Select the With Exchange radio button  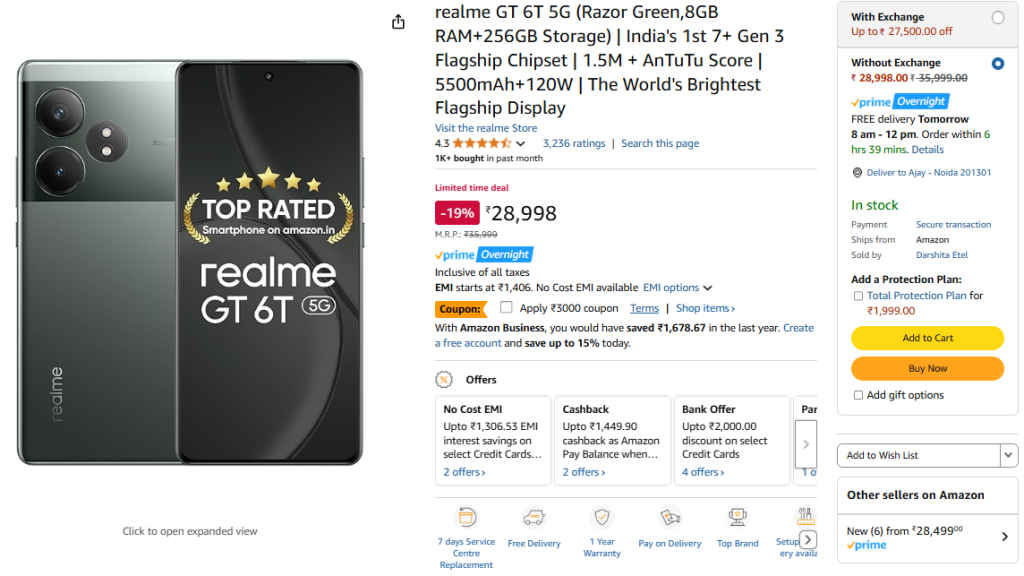[999, 17]
